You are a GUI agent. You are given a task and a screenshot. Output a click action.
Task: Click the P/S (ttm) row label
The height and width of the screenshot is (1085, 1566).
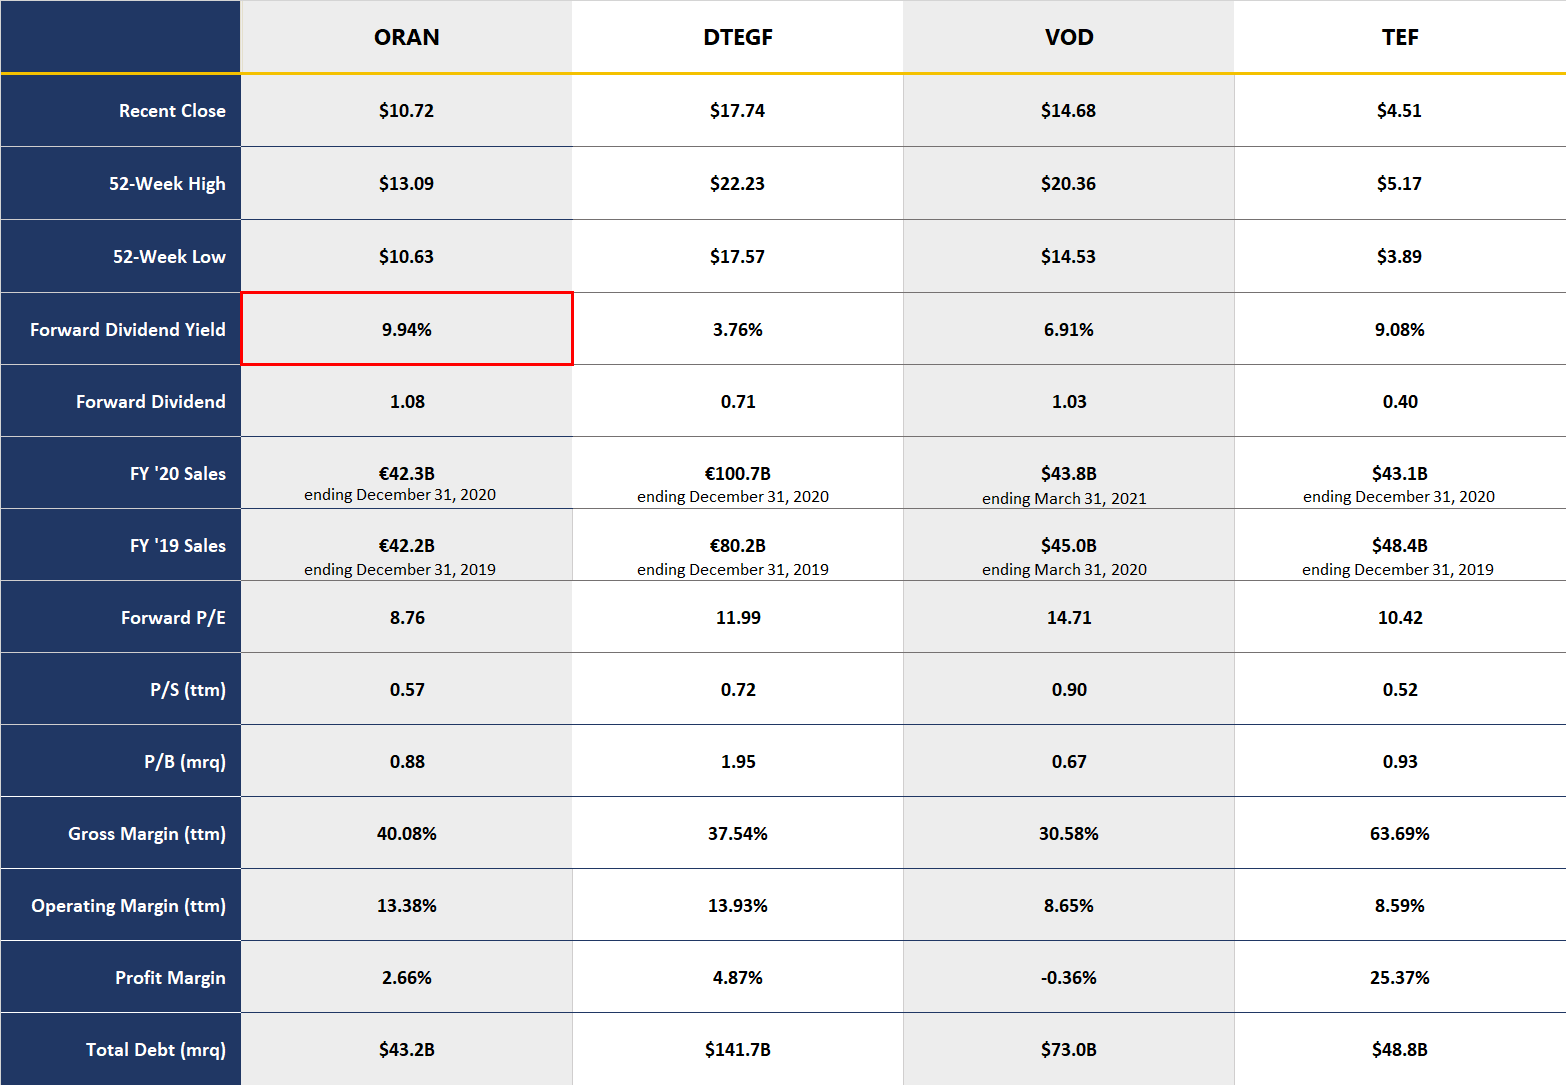[x=188, y=690]
